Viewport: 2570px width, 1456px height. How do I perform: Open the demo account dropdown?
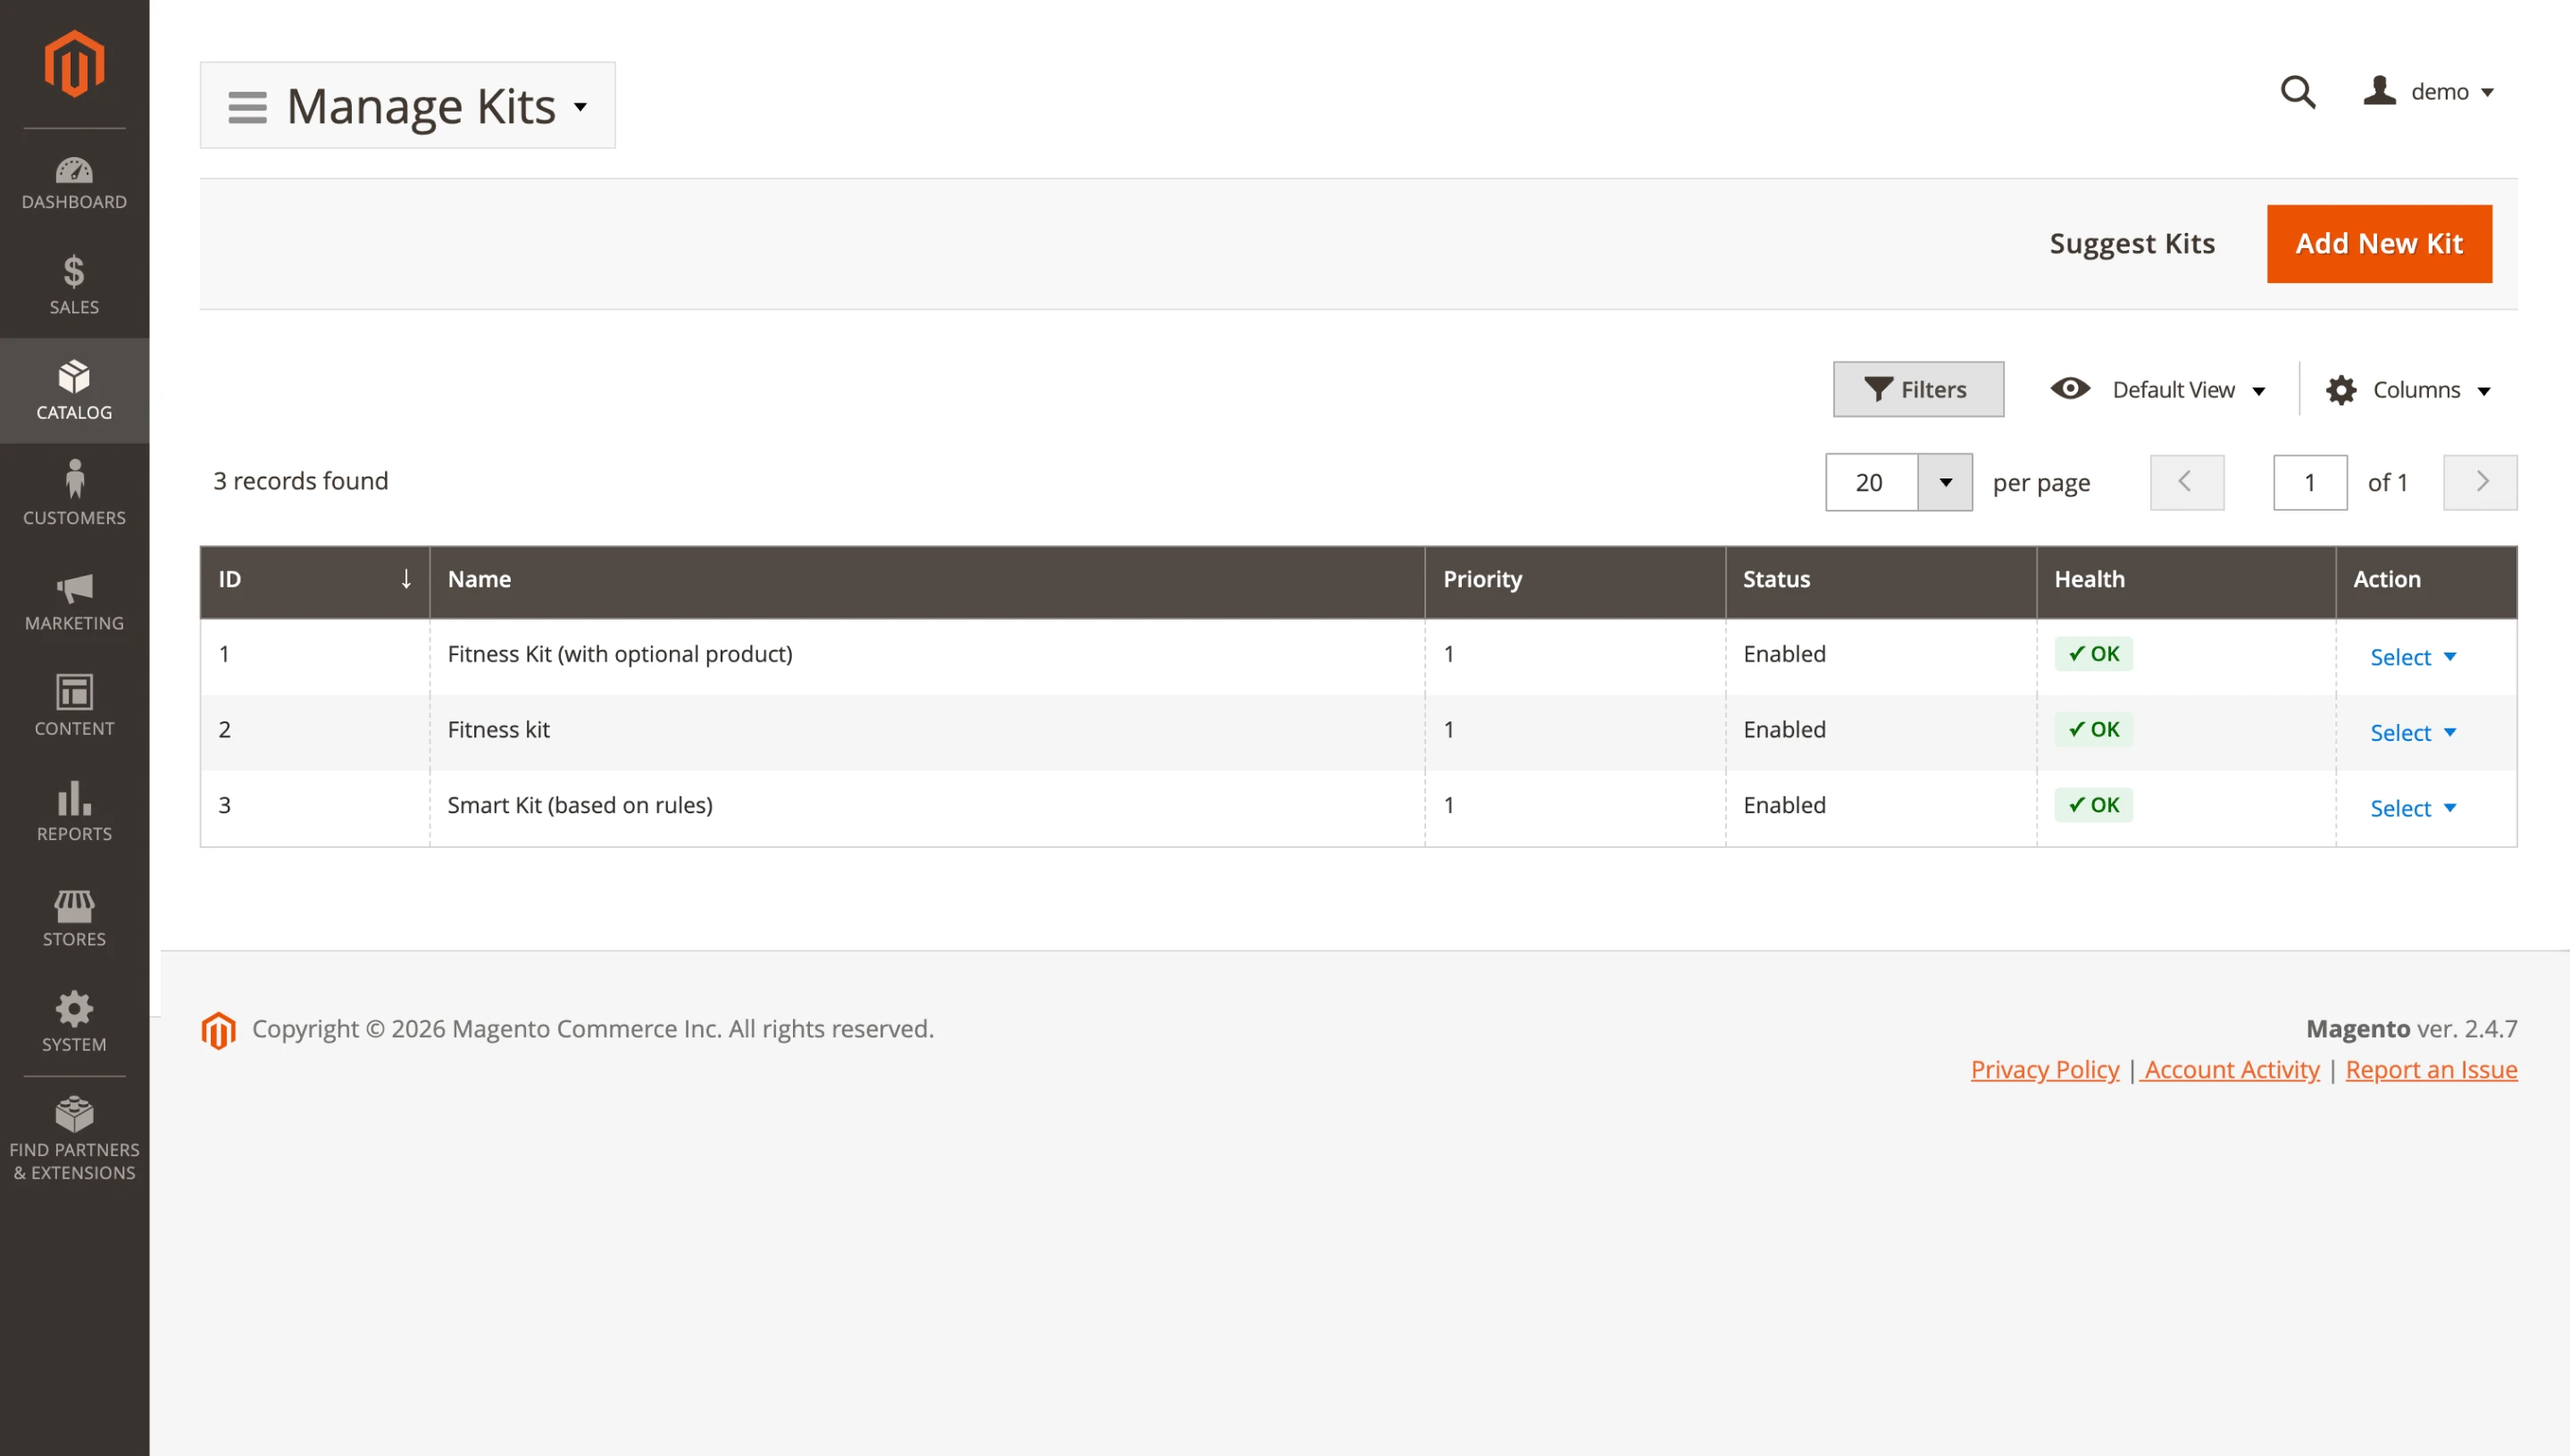point(2429,92)
